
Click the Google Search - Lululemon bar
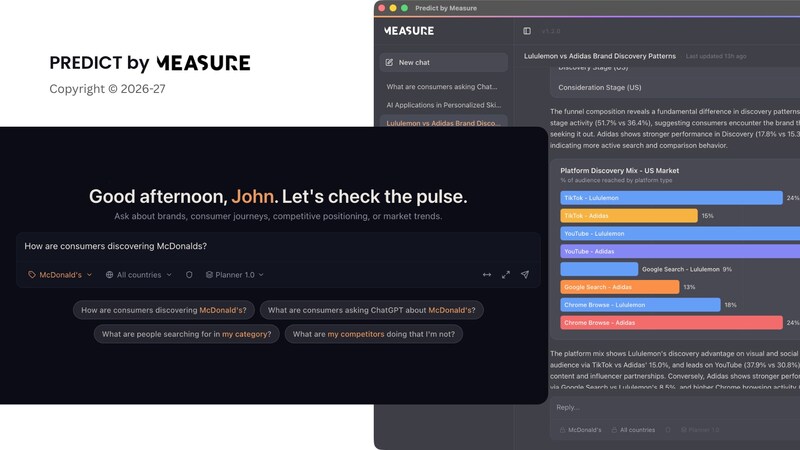[599, 269]
